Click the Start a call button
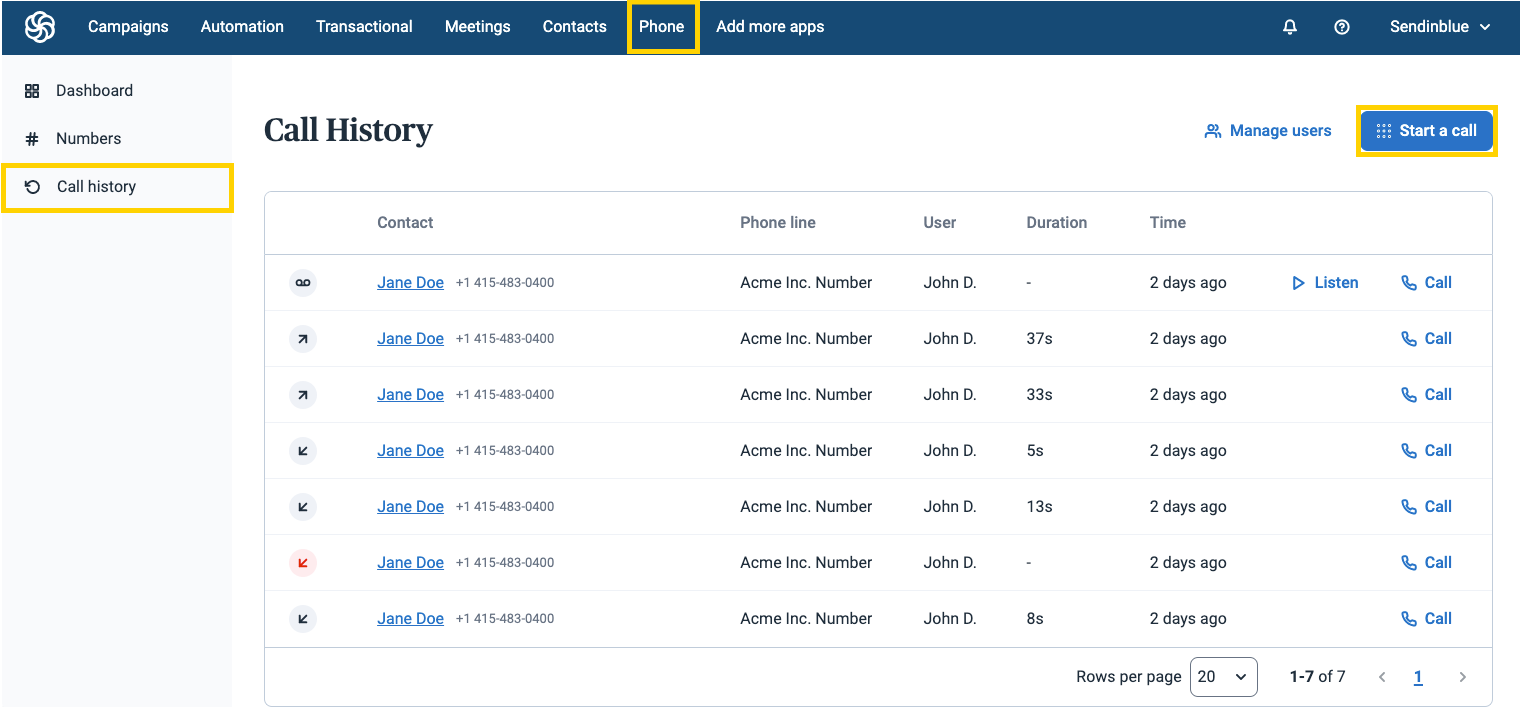1520x707 pixels. (1426, 131)
